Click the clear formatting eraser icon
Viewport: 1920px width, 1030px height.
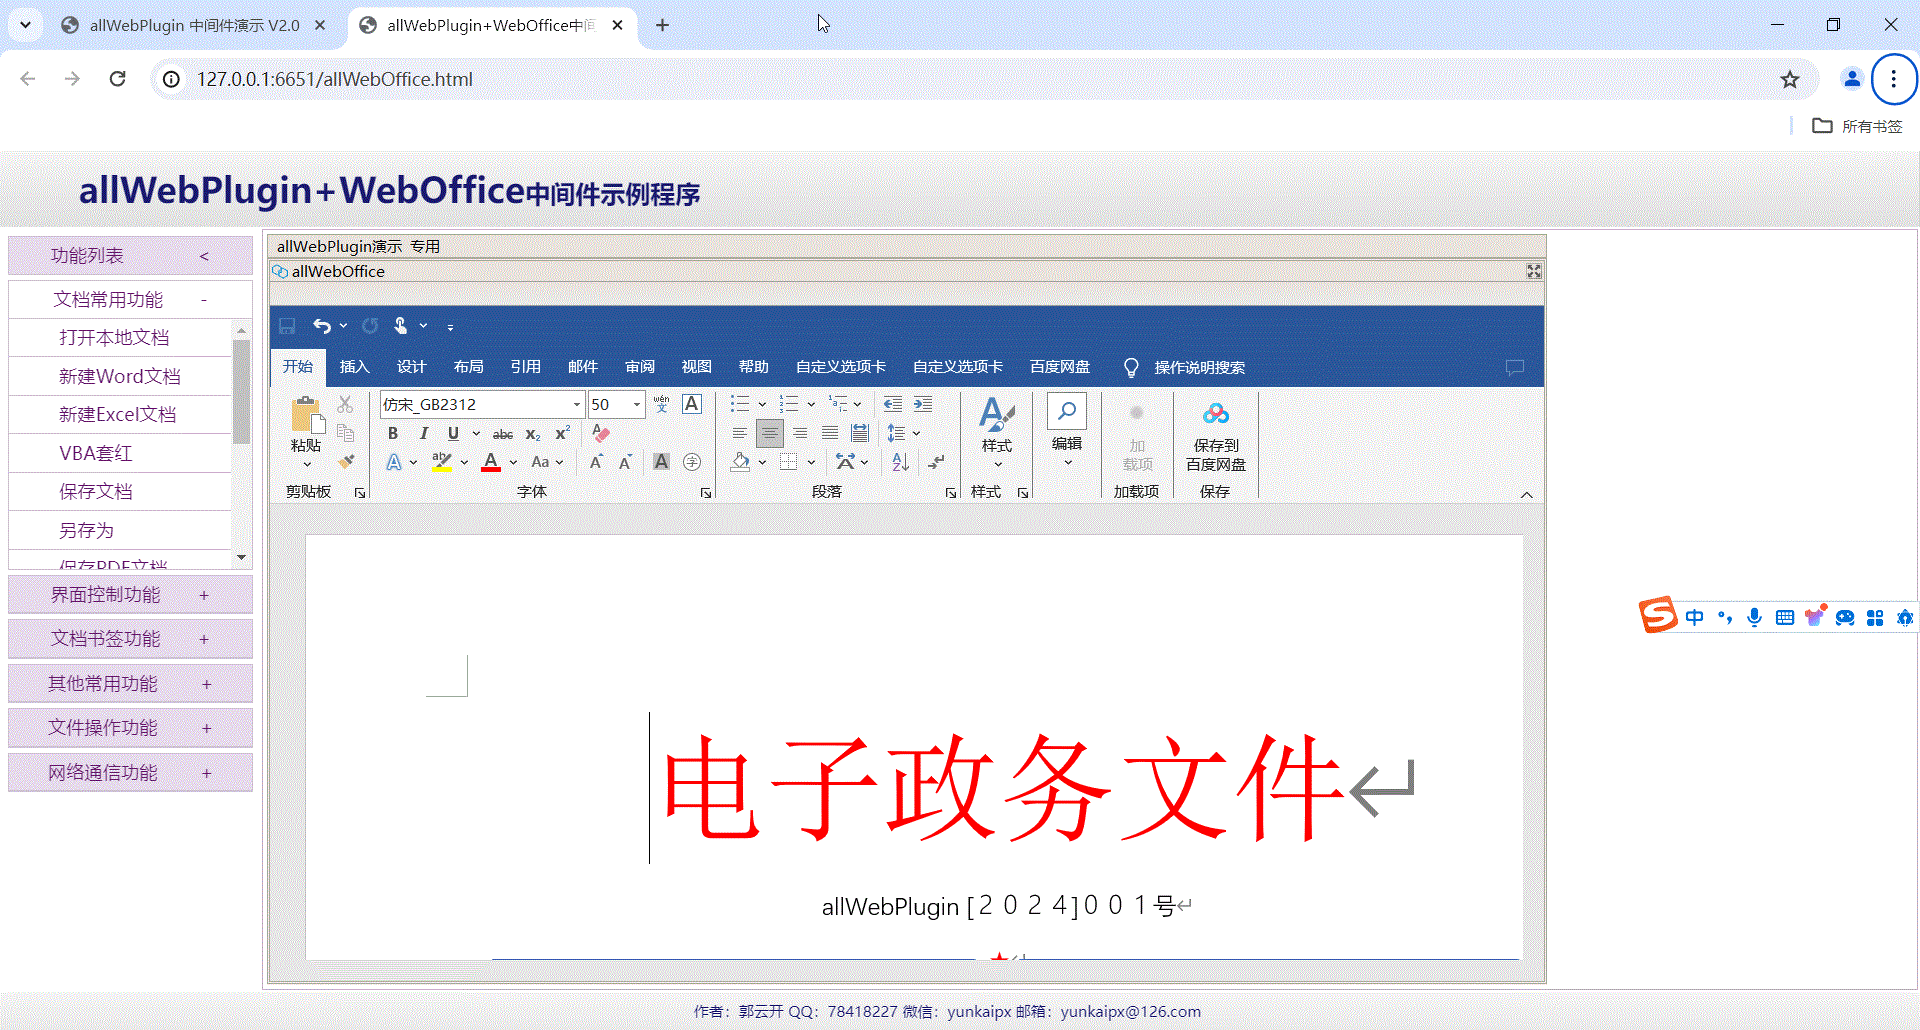[x=600, y=433]
